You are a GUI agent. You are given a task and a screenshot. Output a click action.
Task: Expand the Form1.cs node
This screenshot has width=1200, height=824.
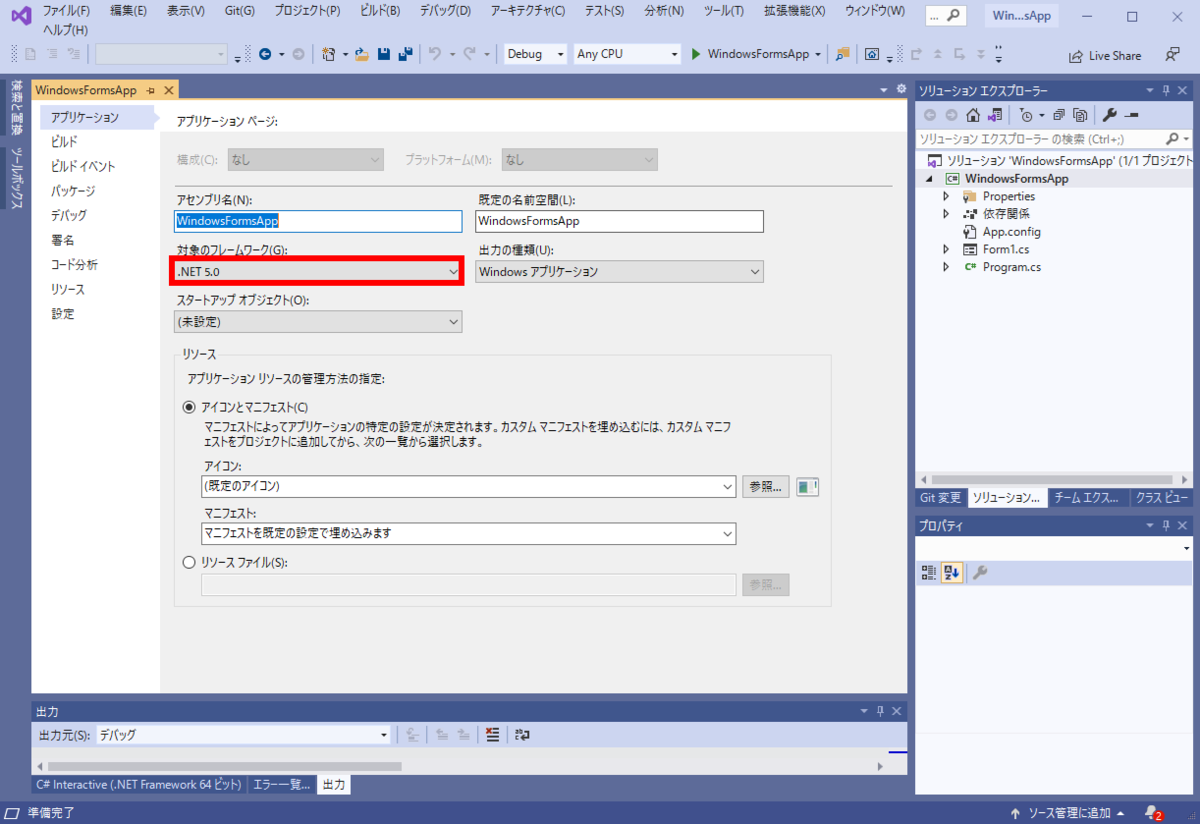[x=946, y=249]
